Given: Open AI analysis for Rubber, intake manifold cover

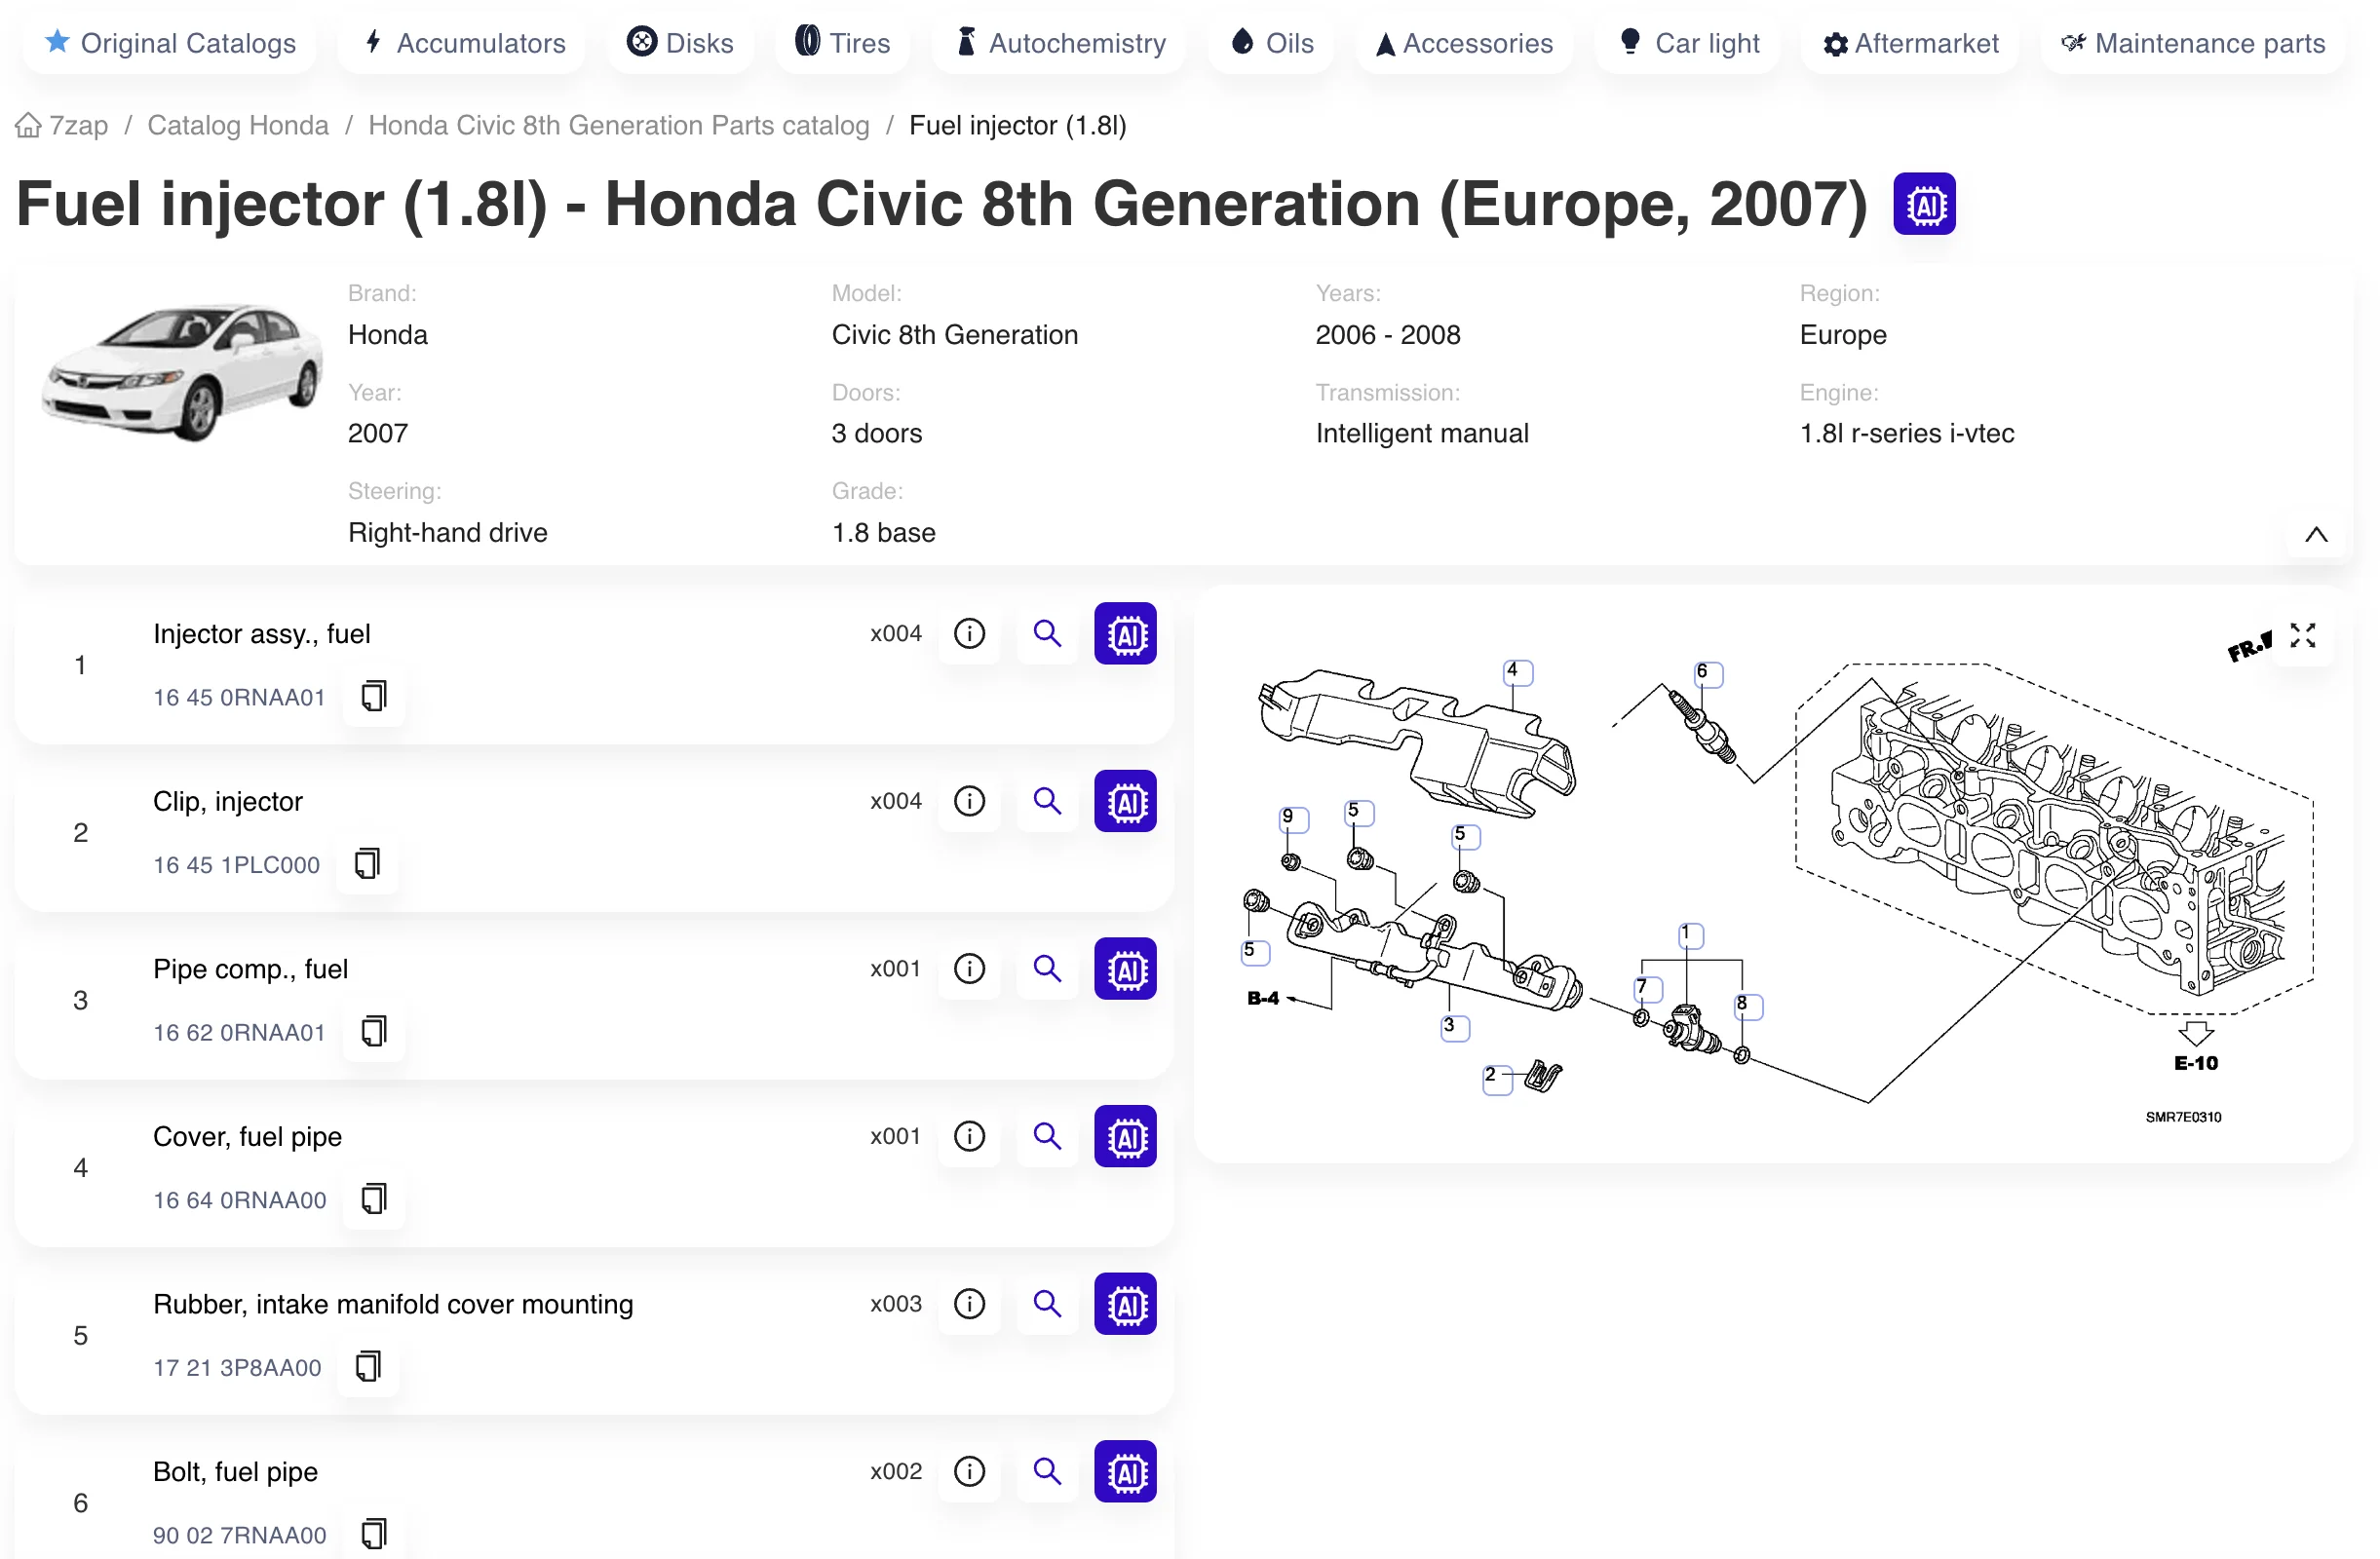Looking at the screenshot, I should coord(1125,1304).
